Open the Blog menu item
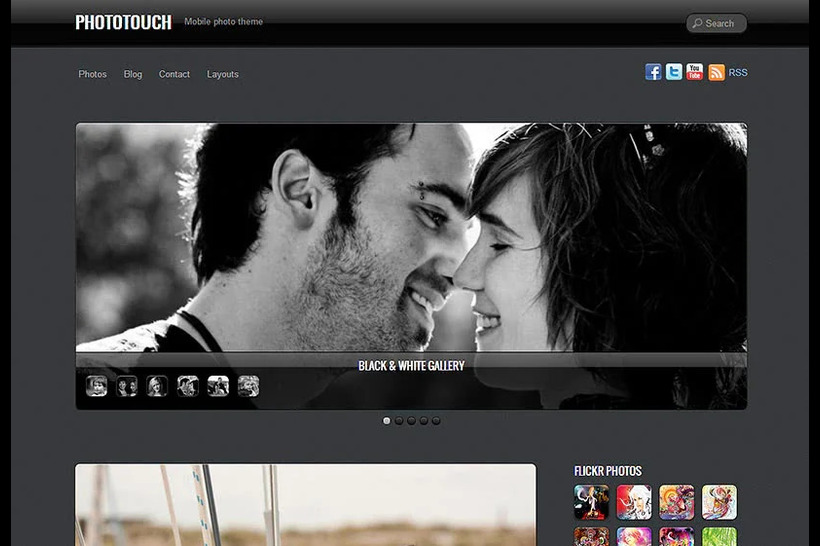820x546 pixels. tap(133, 74)
